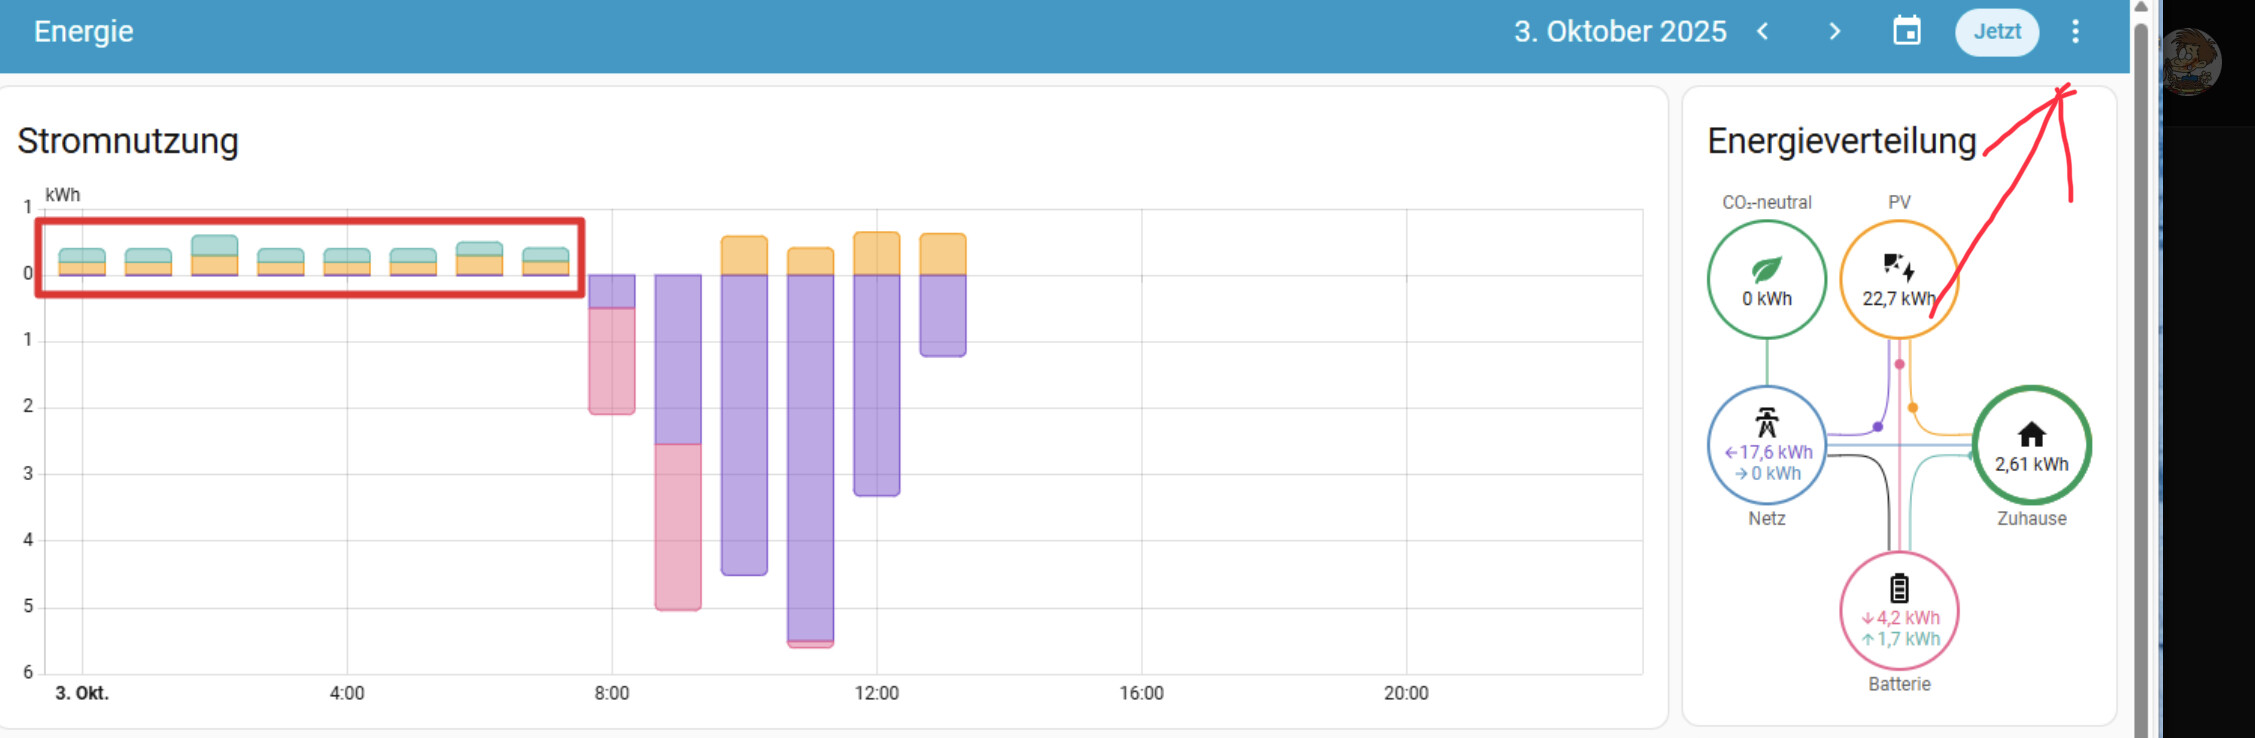Screen dimensions: 2255x738
Task: Open the calendar date picker
Action: point(1907,32)
